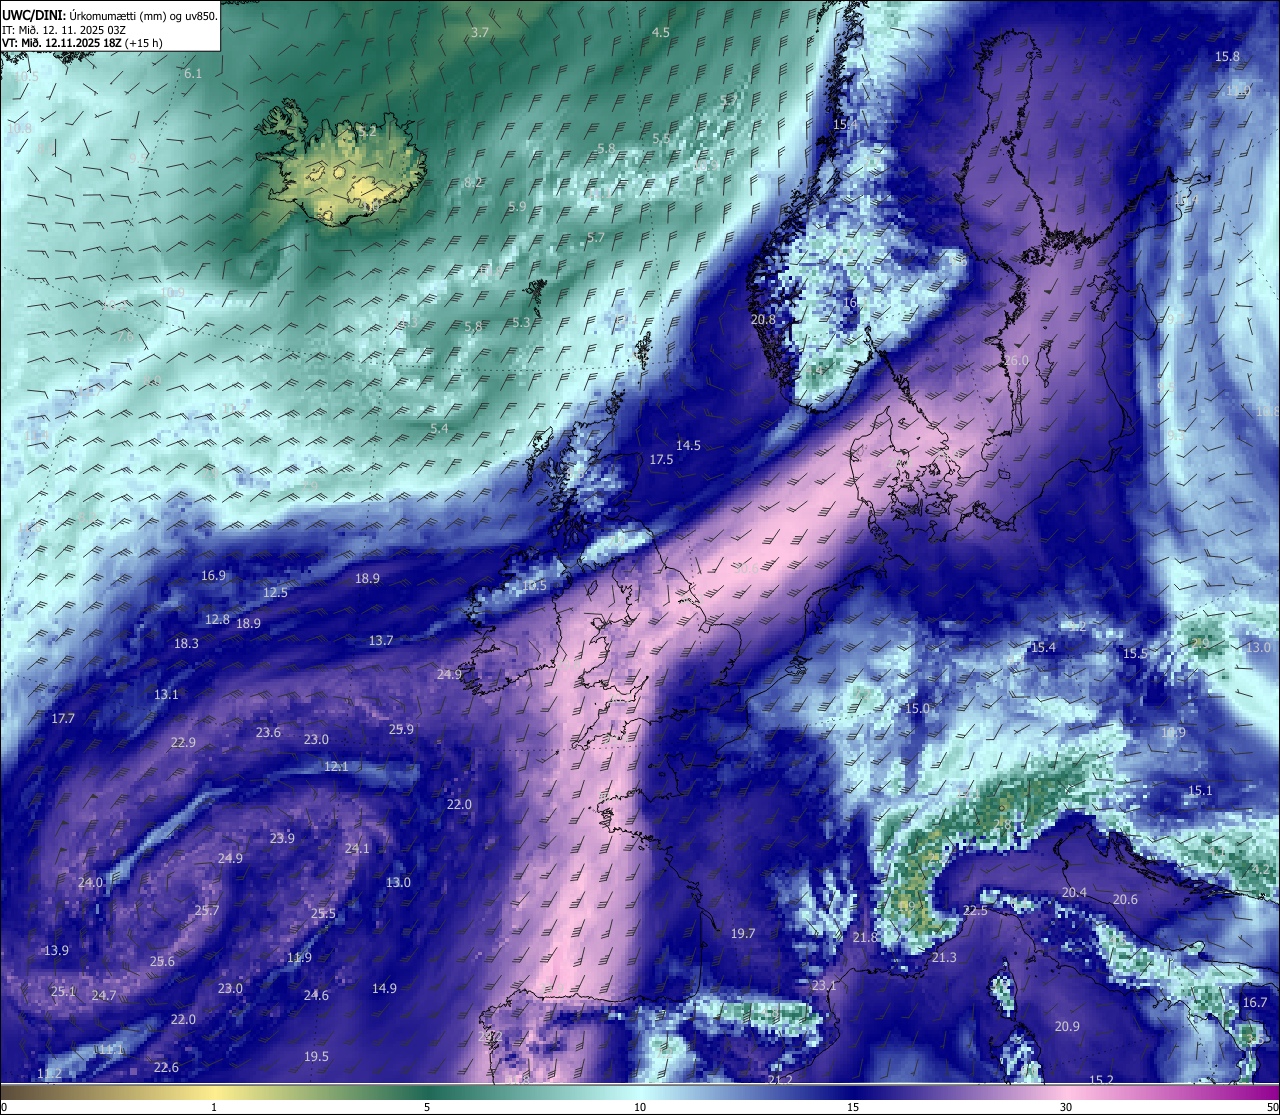
Task: Click the 50 label on the colour scale
Action: pos(1272,1107)
